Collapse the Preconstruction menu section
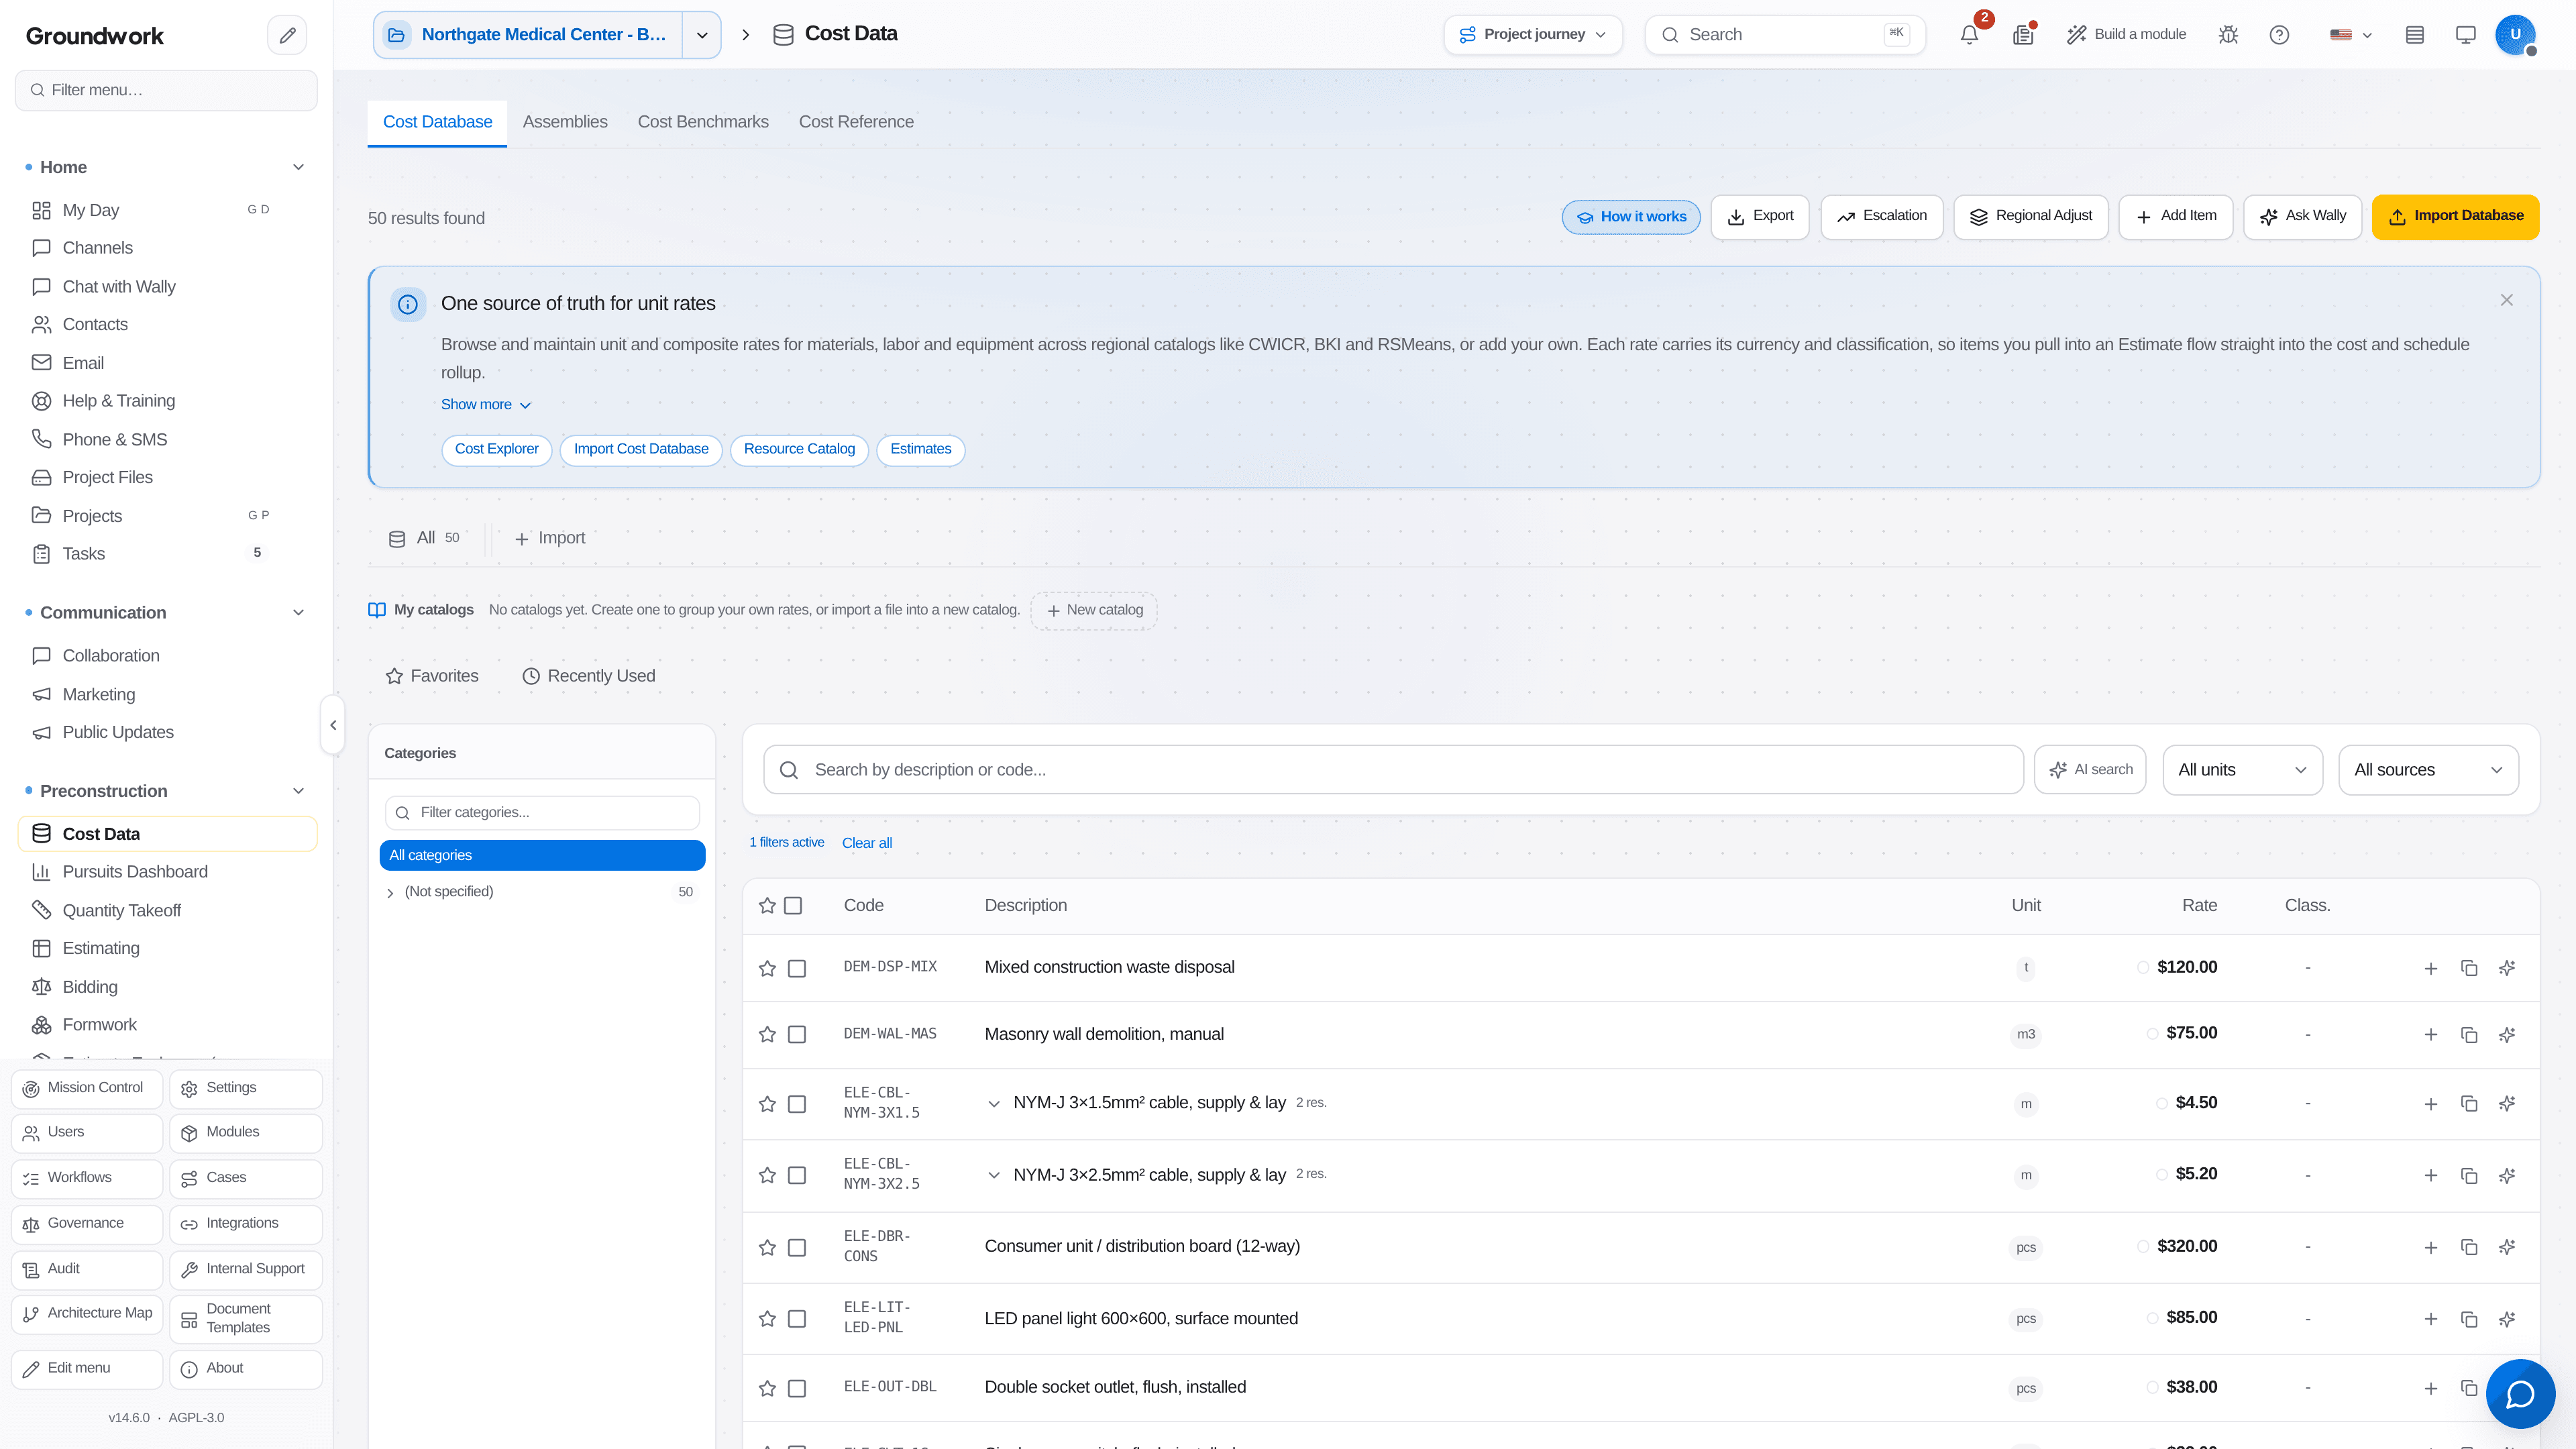The width and height of the screenshot is (2576, 1449). [x=298, y=791]
